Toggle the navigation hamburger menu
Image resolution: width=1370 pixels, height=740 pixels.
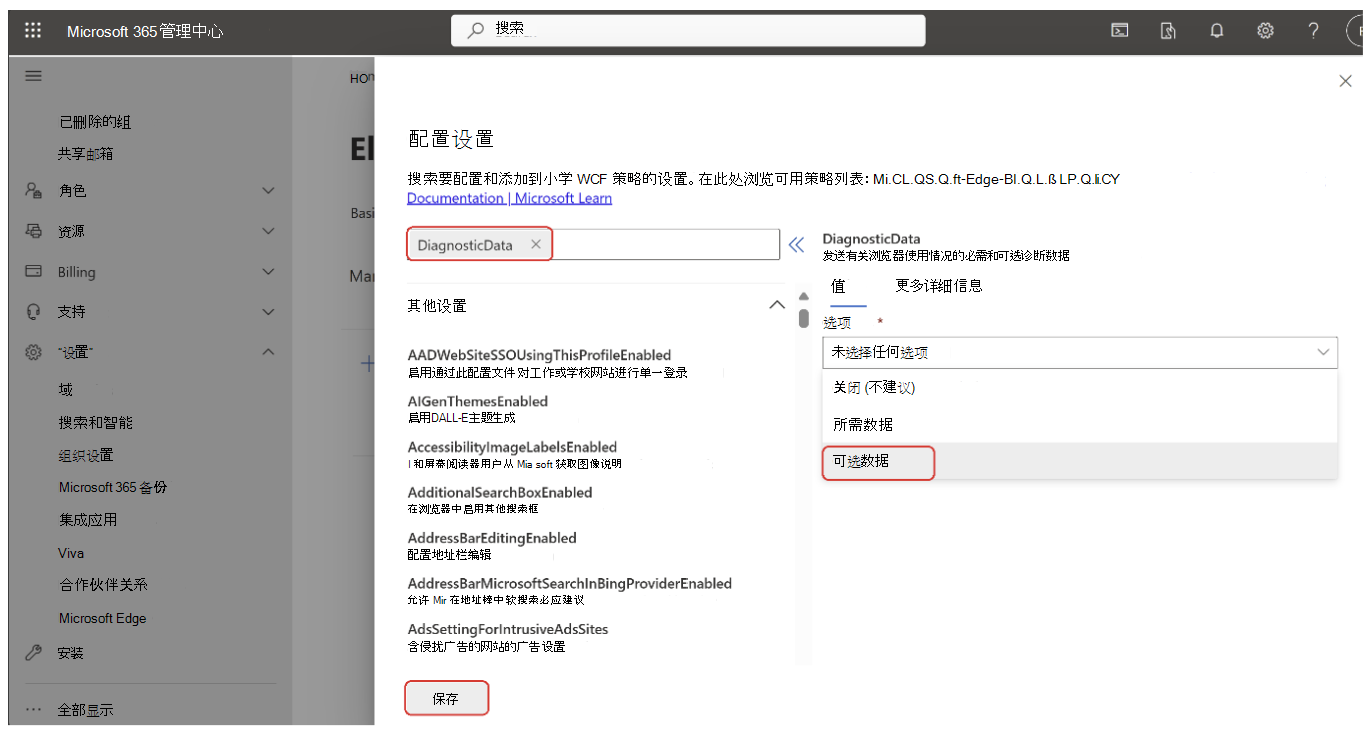point(33,75)
